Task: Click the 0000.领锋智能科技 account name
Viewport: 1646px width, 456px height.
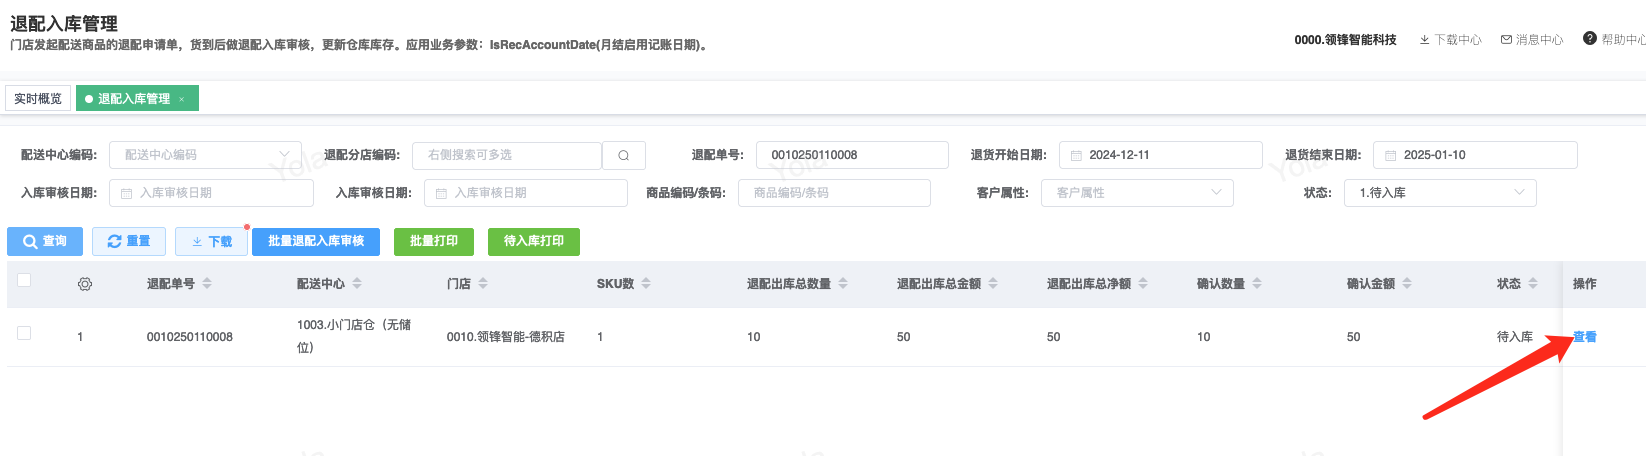Action: click(x=1345, y=40)
